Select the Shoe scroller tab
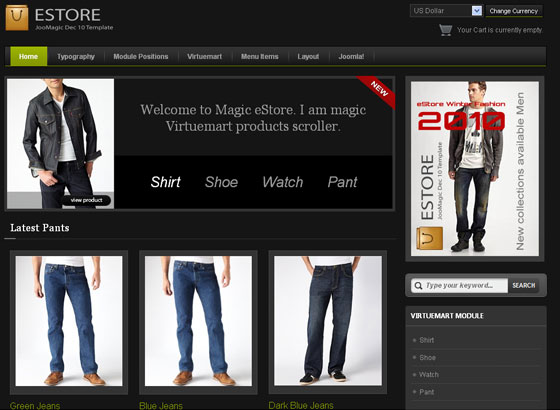 (221, 182)
